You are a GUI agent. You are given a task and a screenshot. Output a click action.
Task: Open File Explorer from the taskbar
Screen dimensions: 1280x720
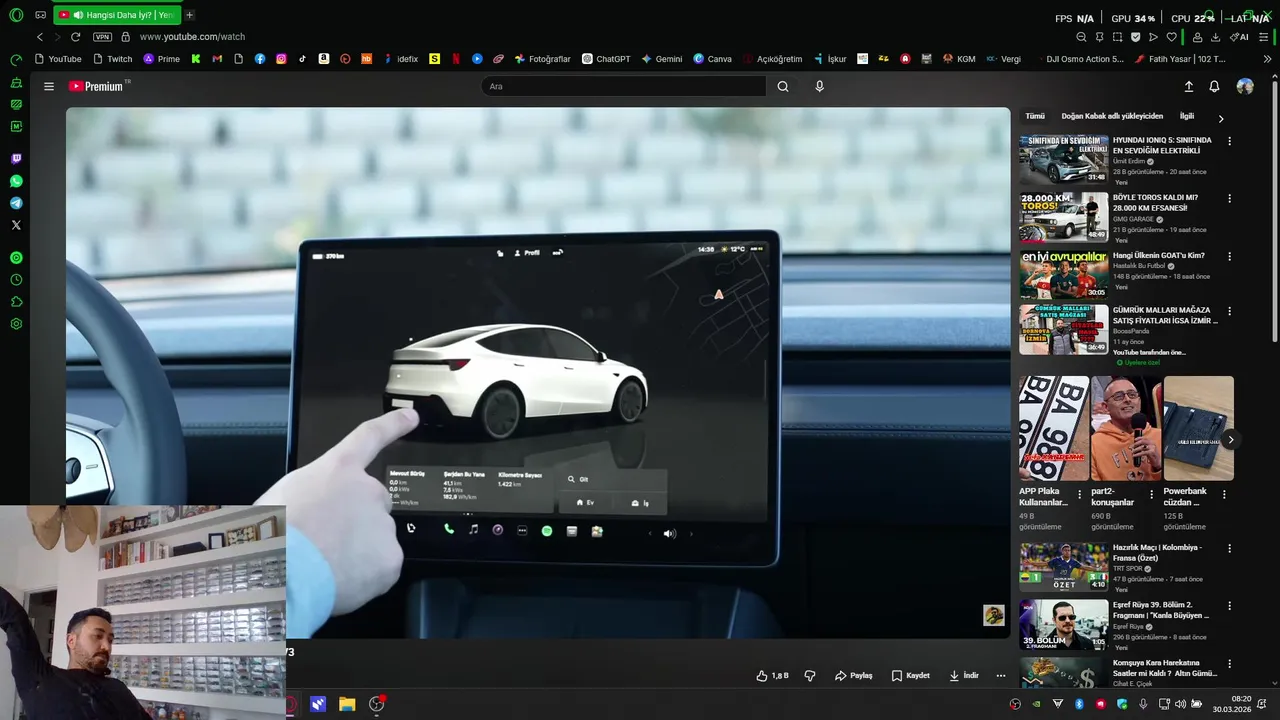(347, 704)
